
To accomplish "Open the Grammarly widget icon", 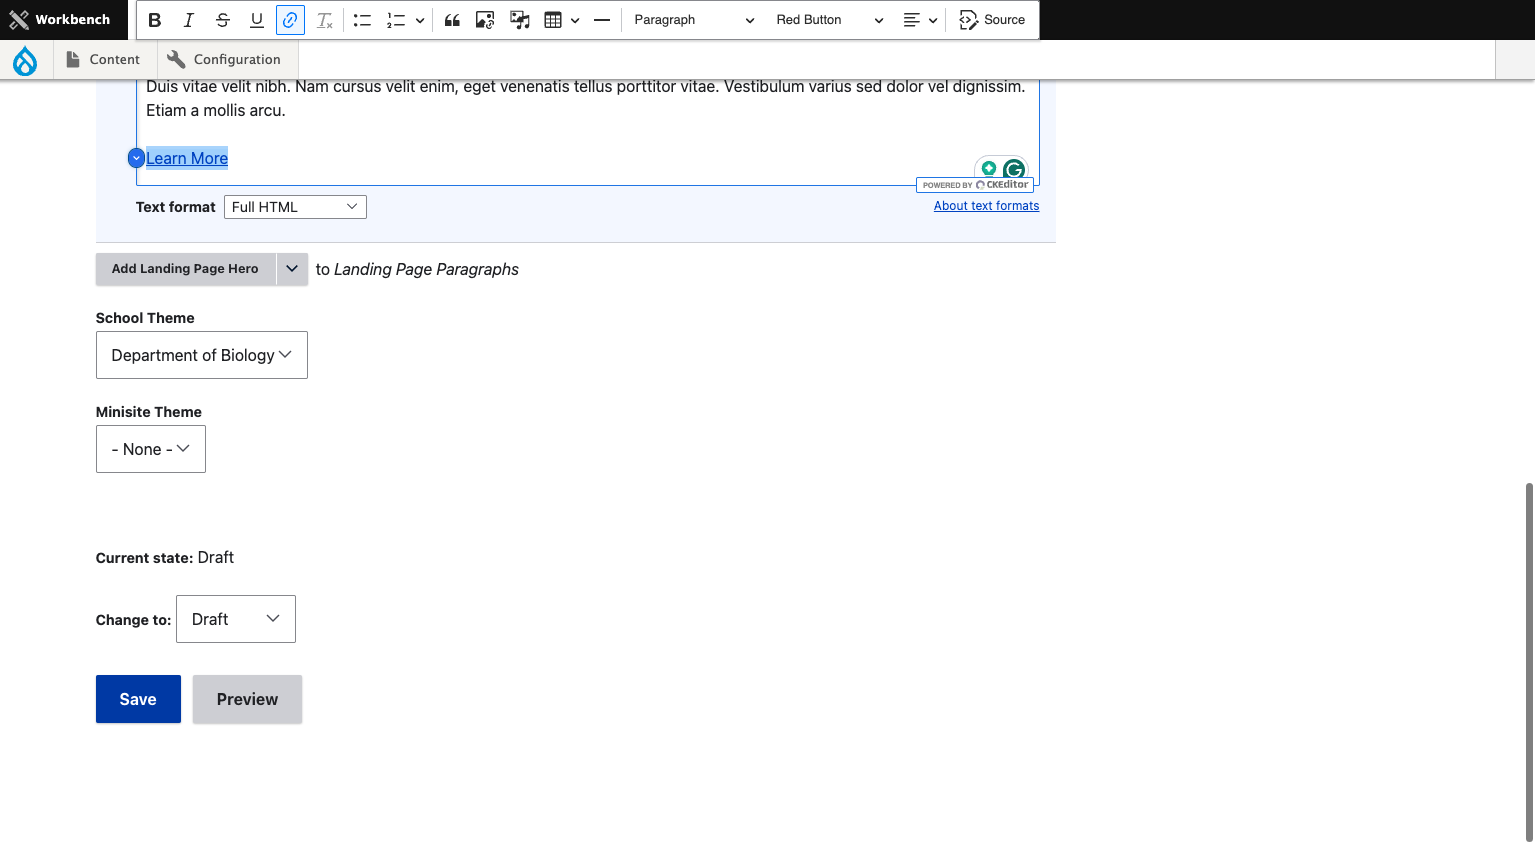I will point(1013,169).
